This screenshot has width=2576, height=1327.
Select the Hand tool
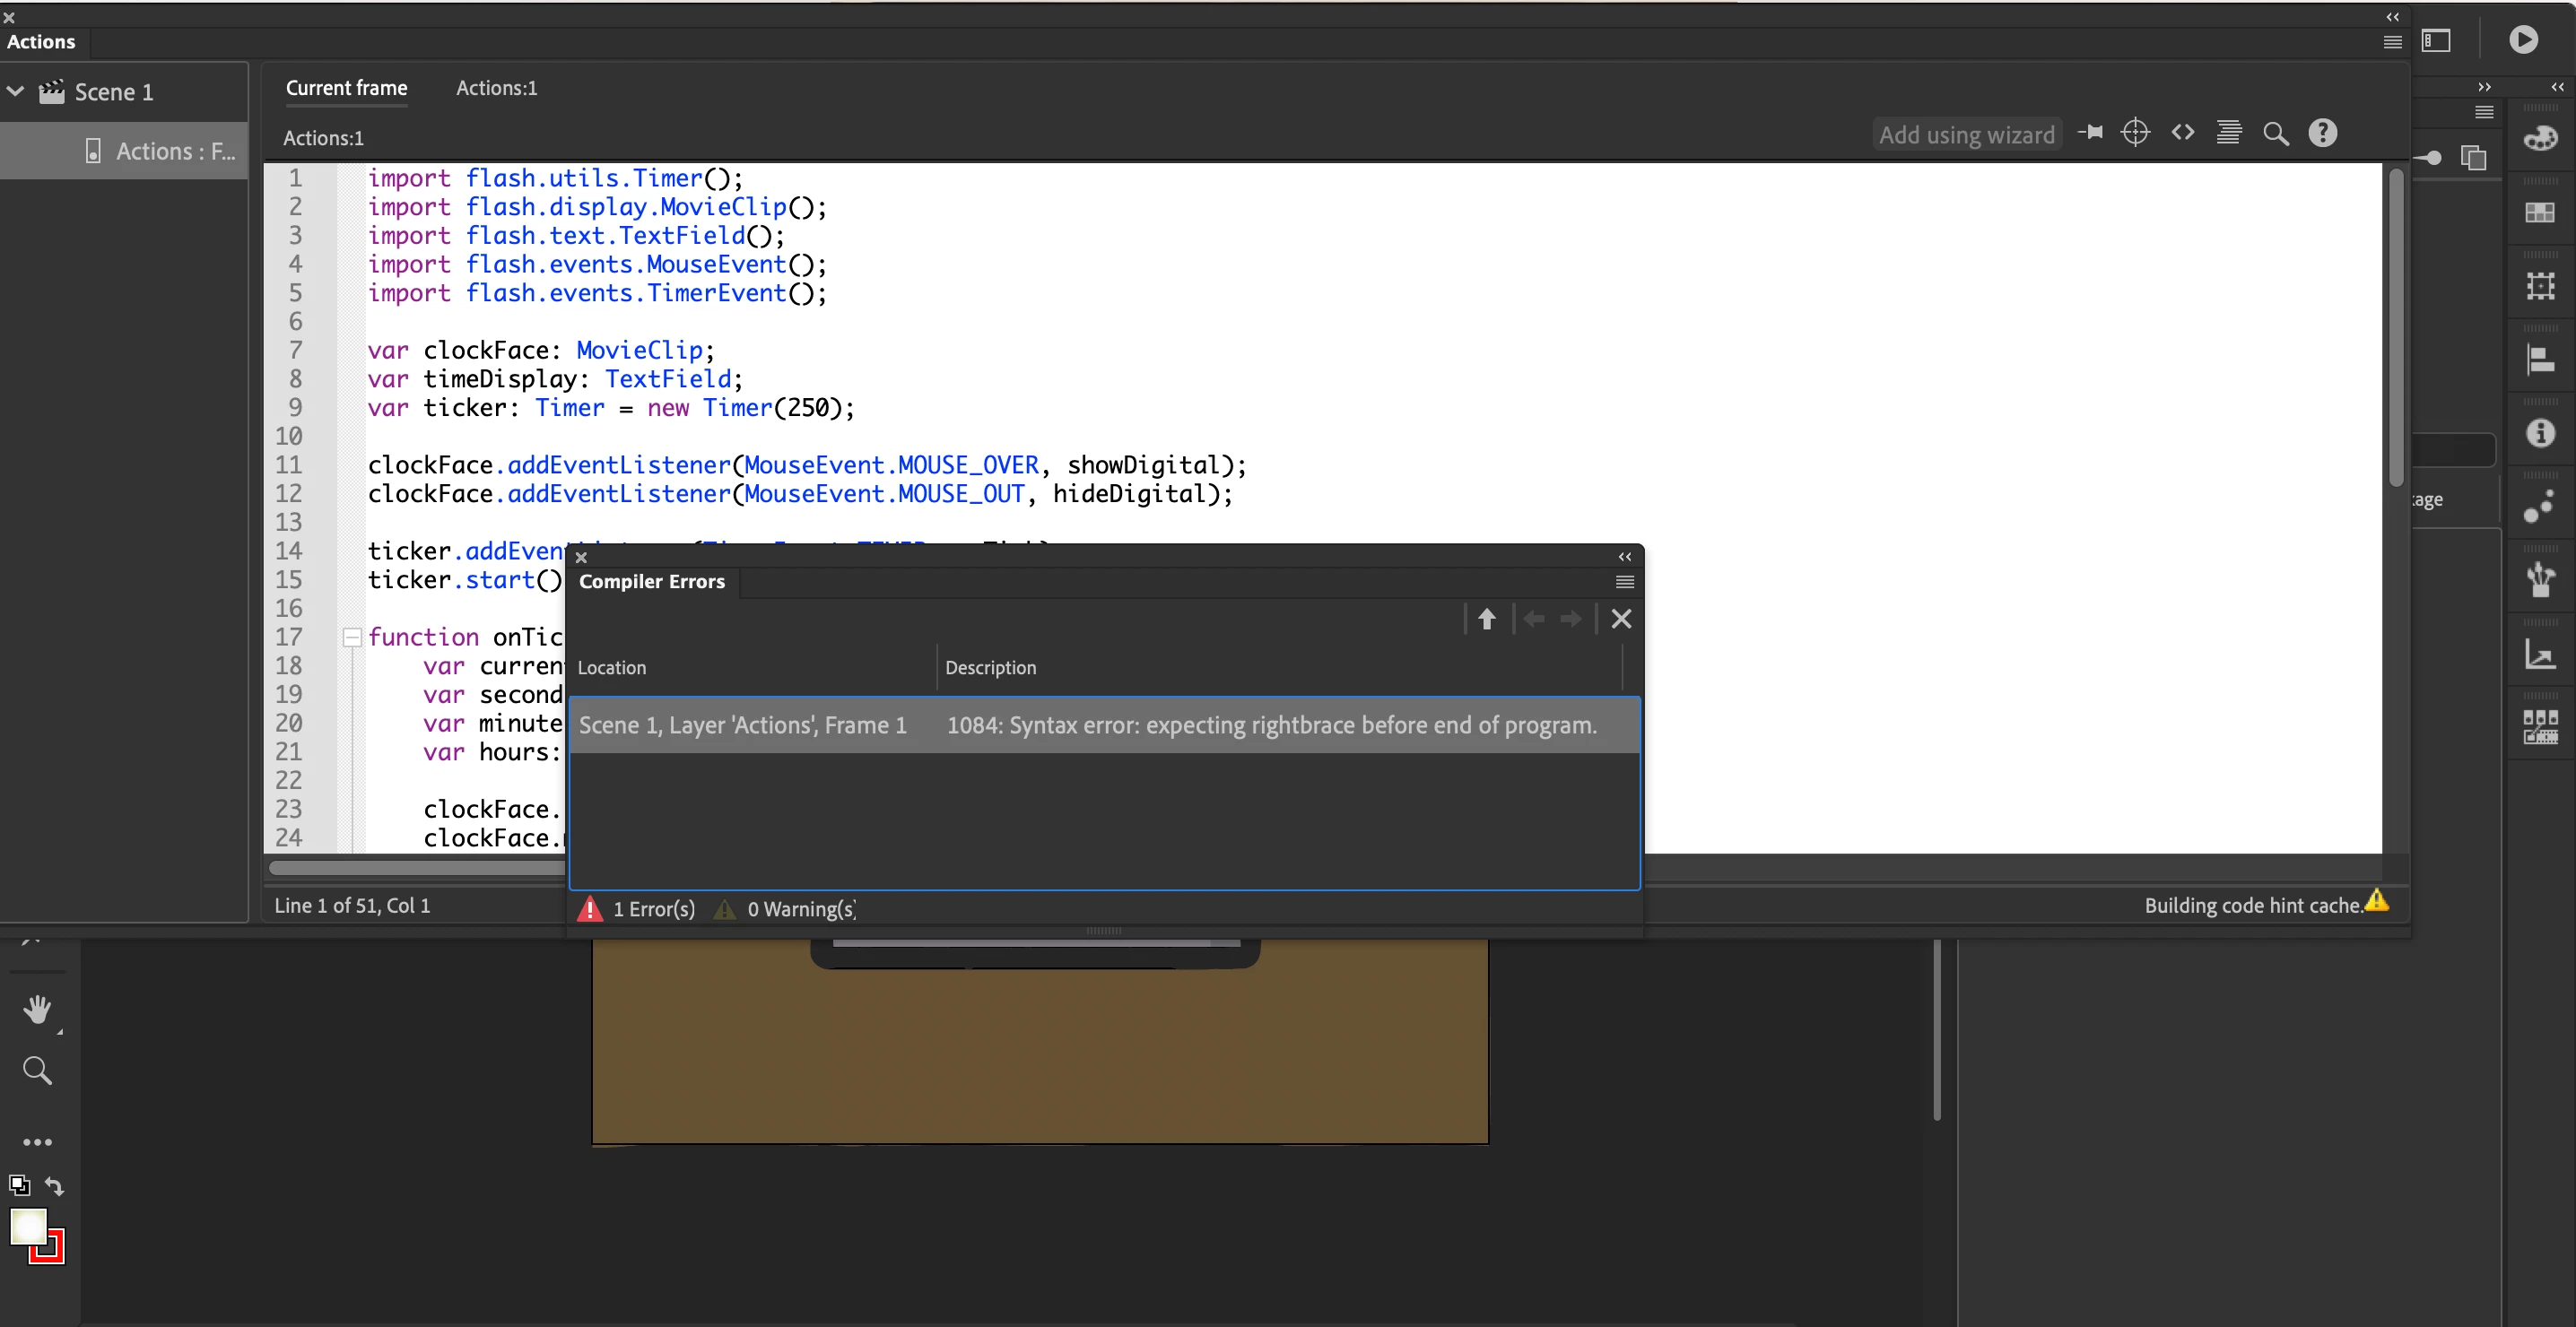point(37,1009)
